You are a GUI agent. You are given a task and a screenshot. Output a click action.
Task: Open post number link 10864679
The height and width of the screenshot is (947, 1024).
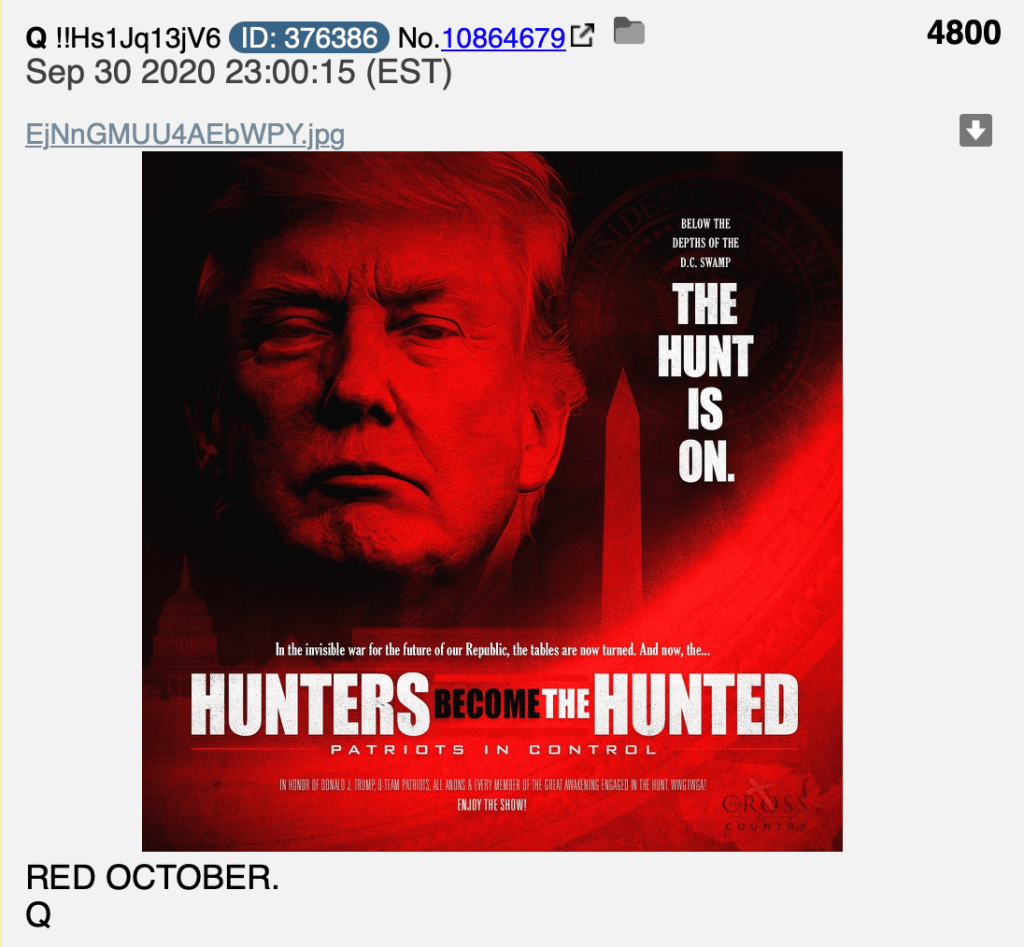point(504,39)
